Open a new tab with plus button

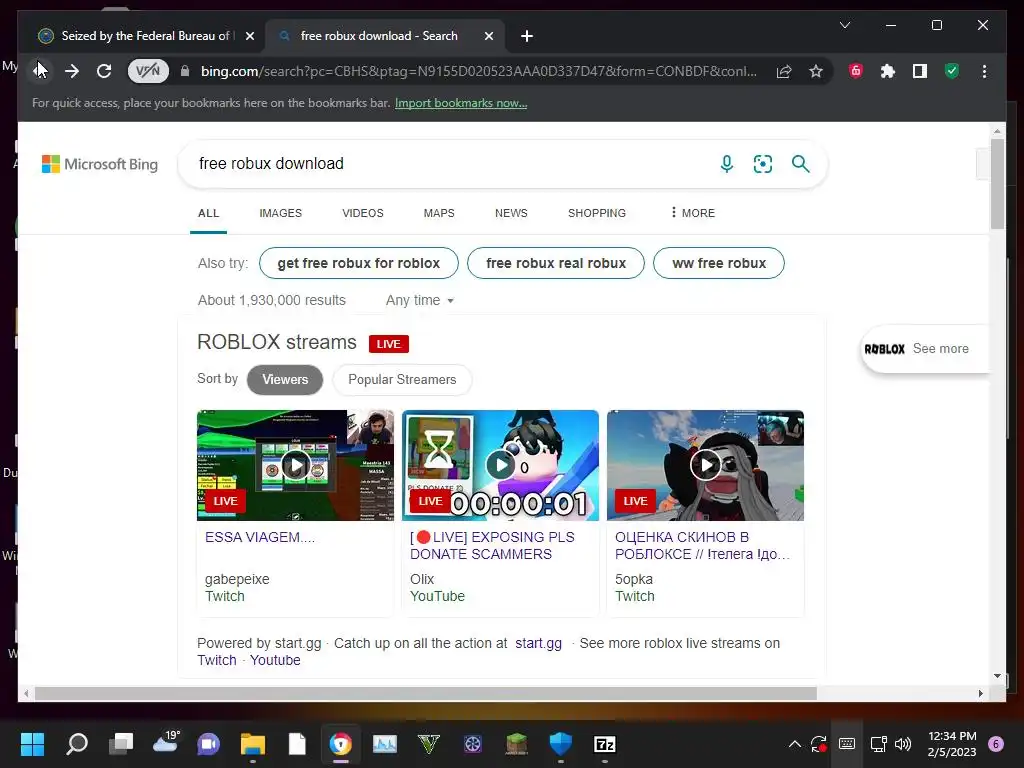(x=527, y=36)
